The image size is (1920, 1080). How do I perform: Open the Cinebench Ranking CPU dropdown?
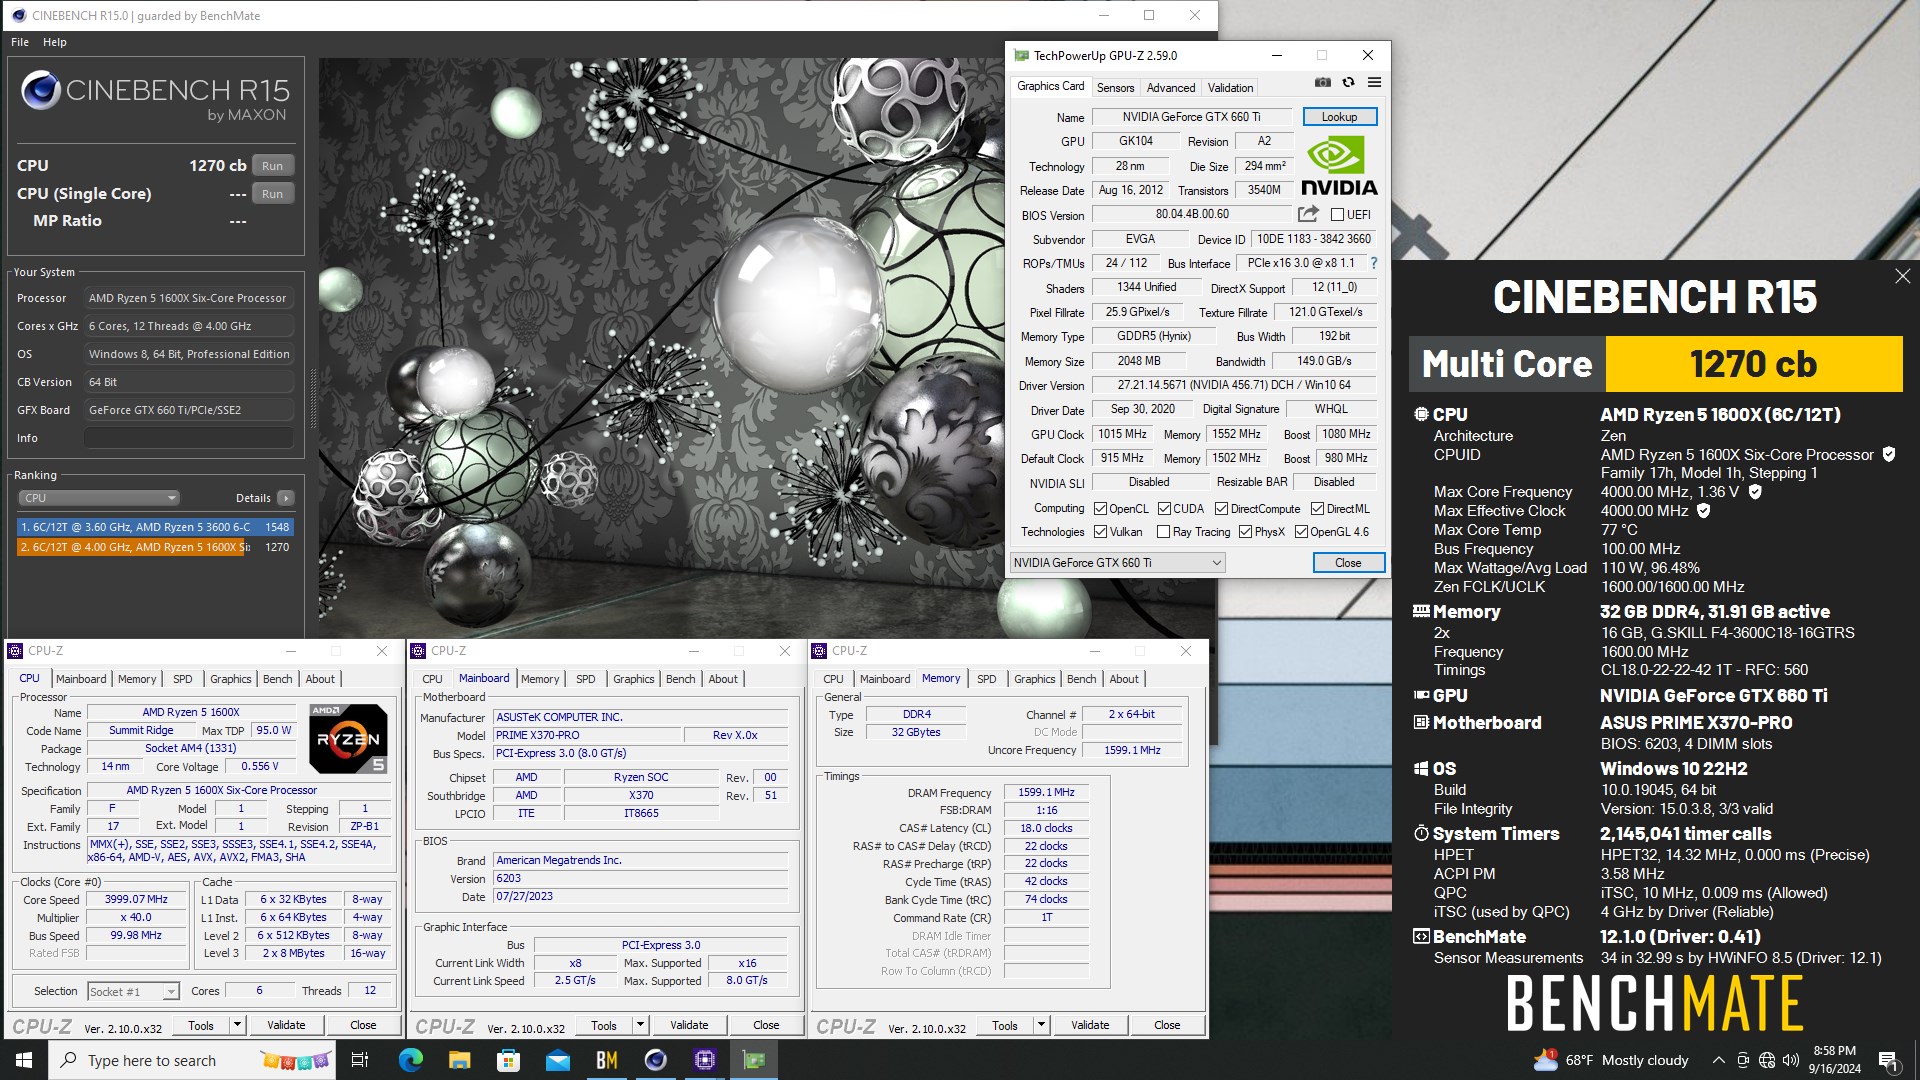[98, 498]
